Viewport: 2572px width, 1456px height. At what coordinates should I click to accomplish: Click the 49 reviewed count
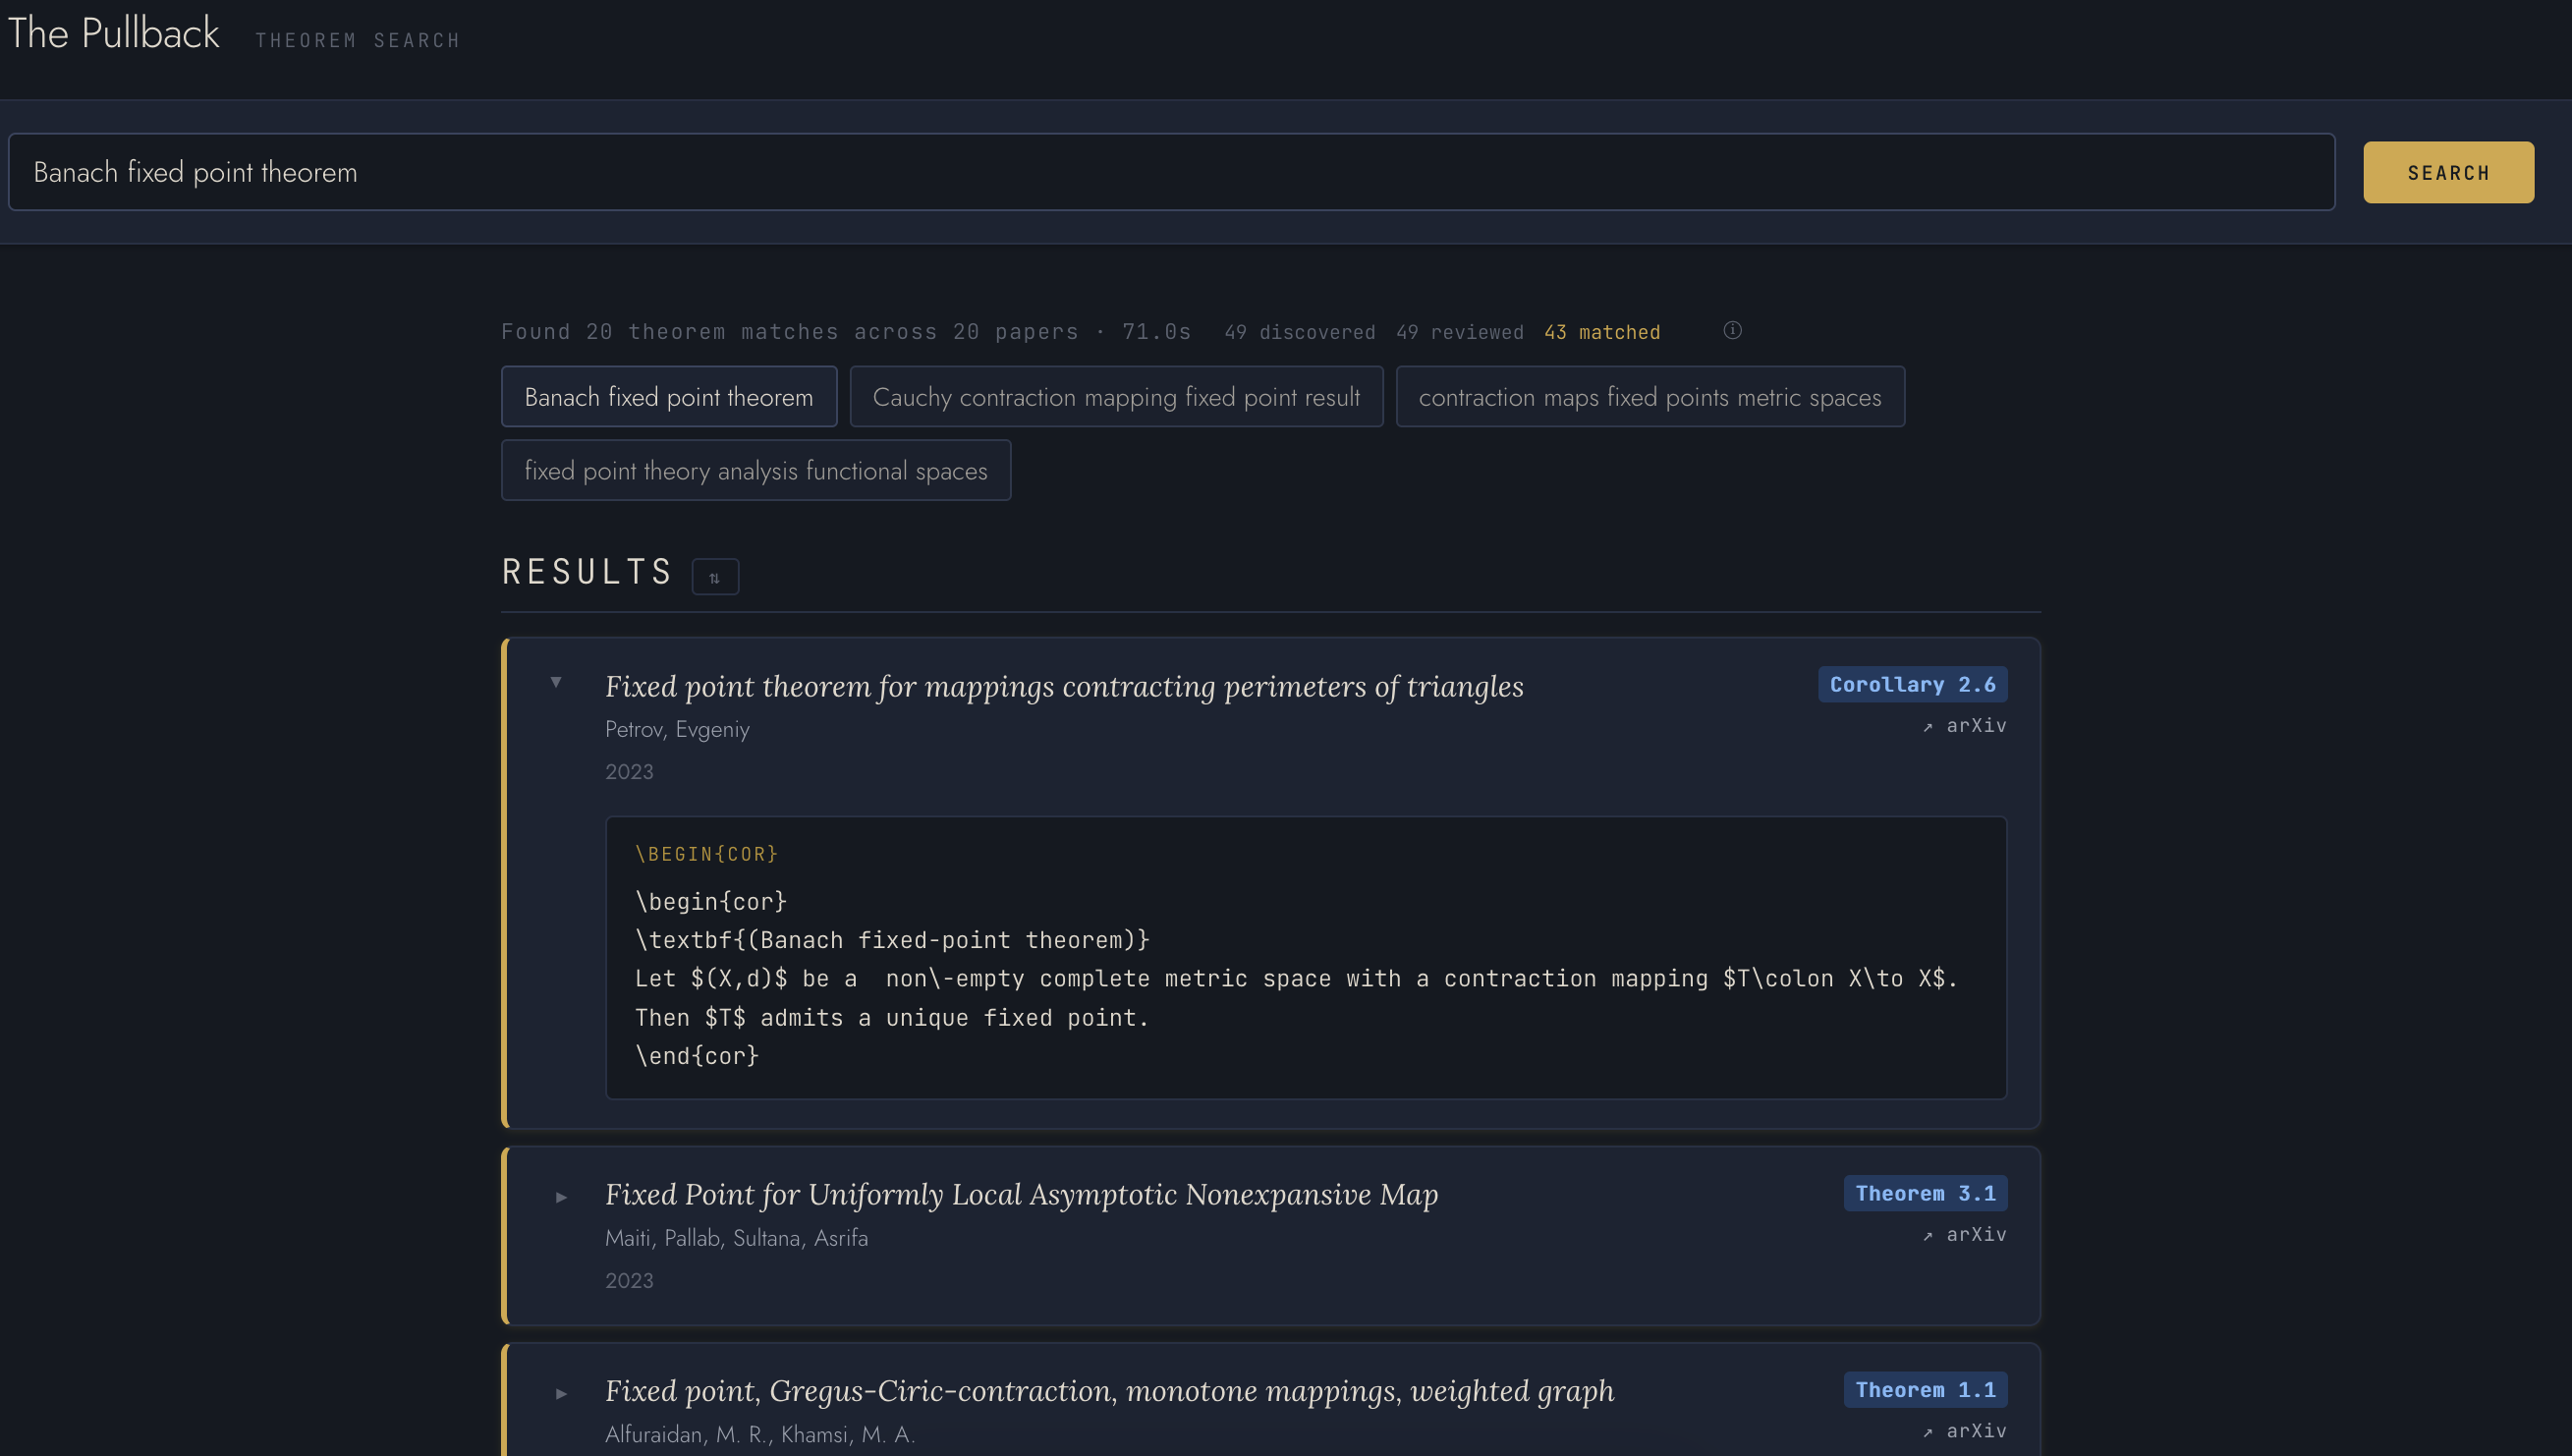[1460, 332]
